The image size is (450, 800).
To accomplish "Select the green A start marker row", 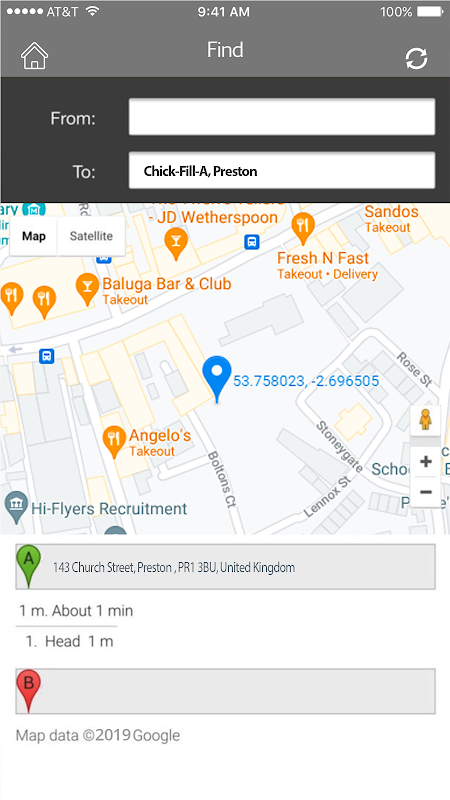I will tap(226, 566).
